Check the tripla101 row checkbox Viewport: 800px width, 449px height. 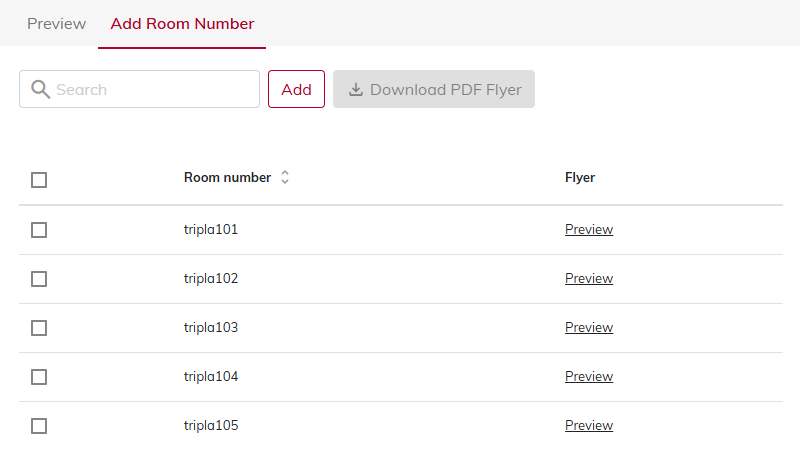[x=39, y=230]
